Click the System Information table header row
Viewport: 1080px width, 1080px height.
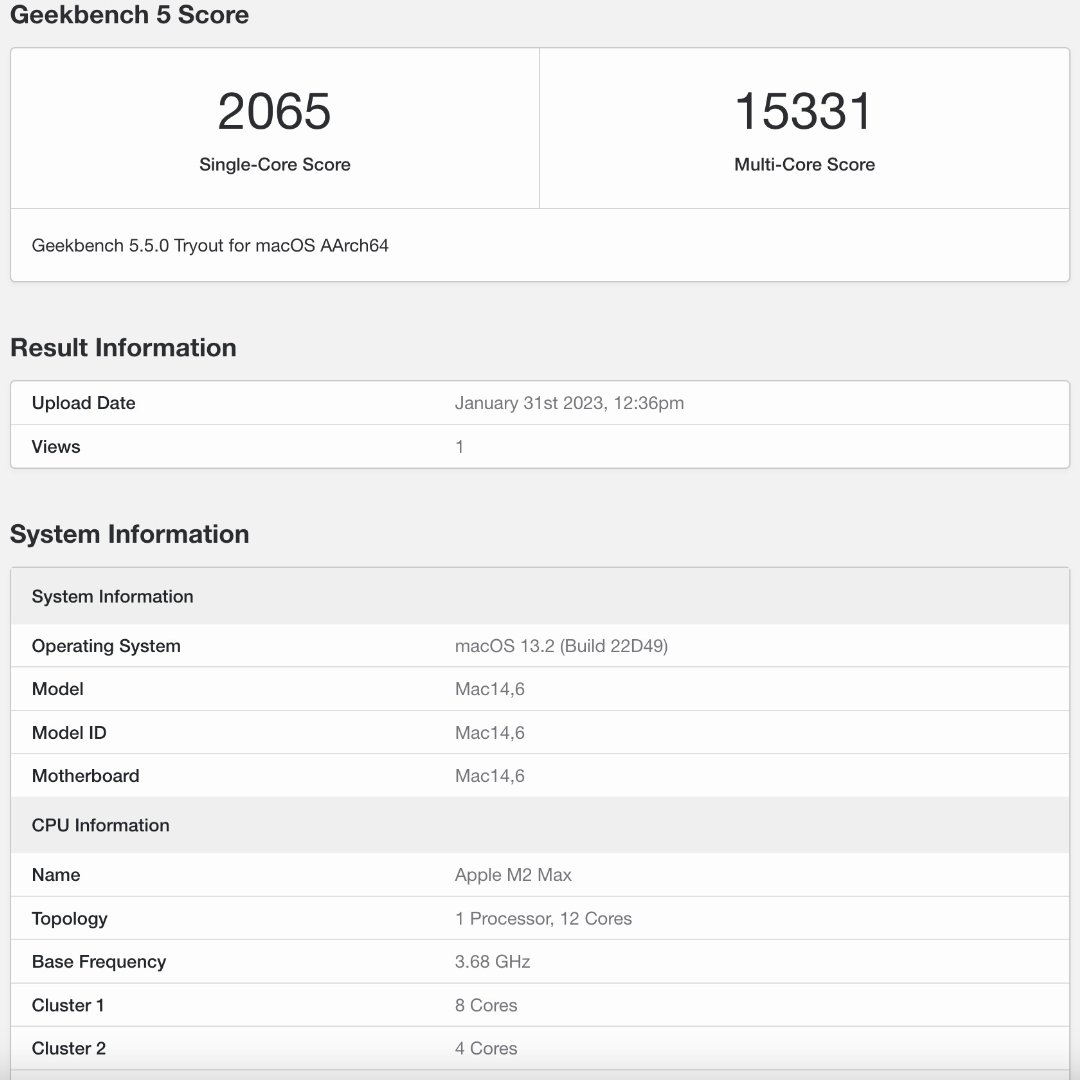540,596
